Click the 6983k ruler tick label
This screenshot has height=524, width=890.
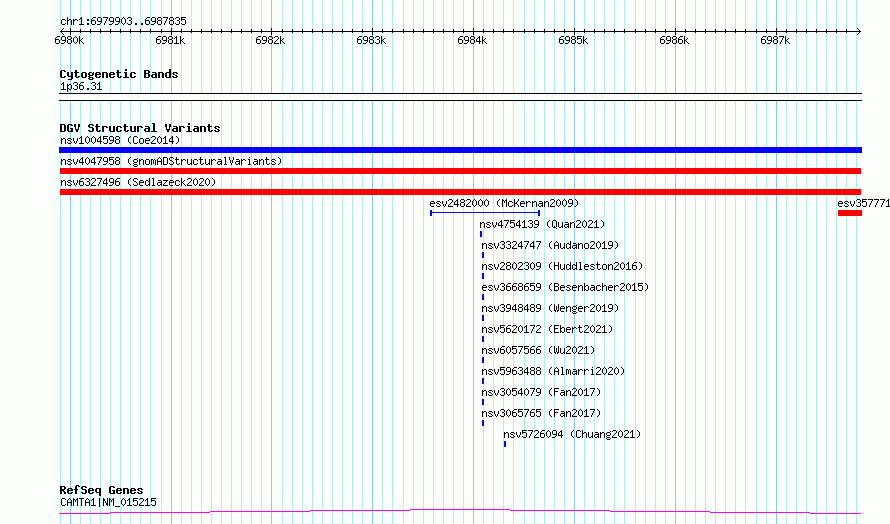point(371,40)
